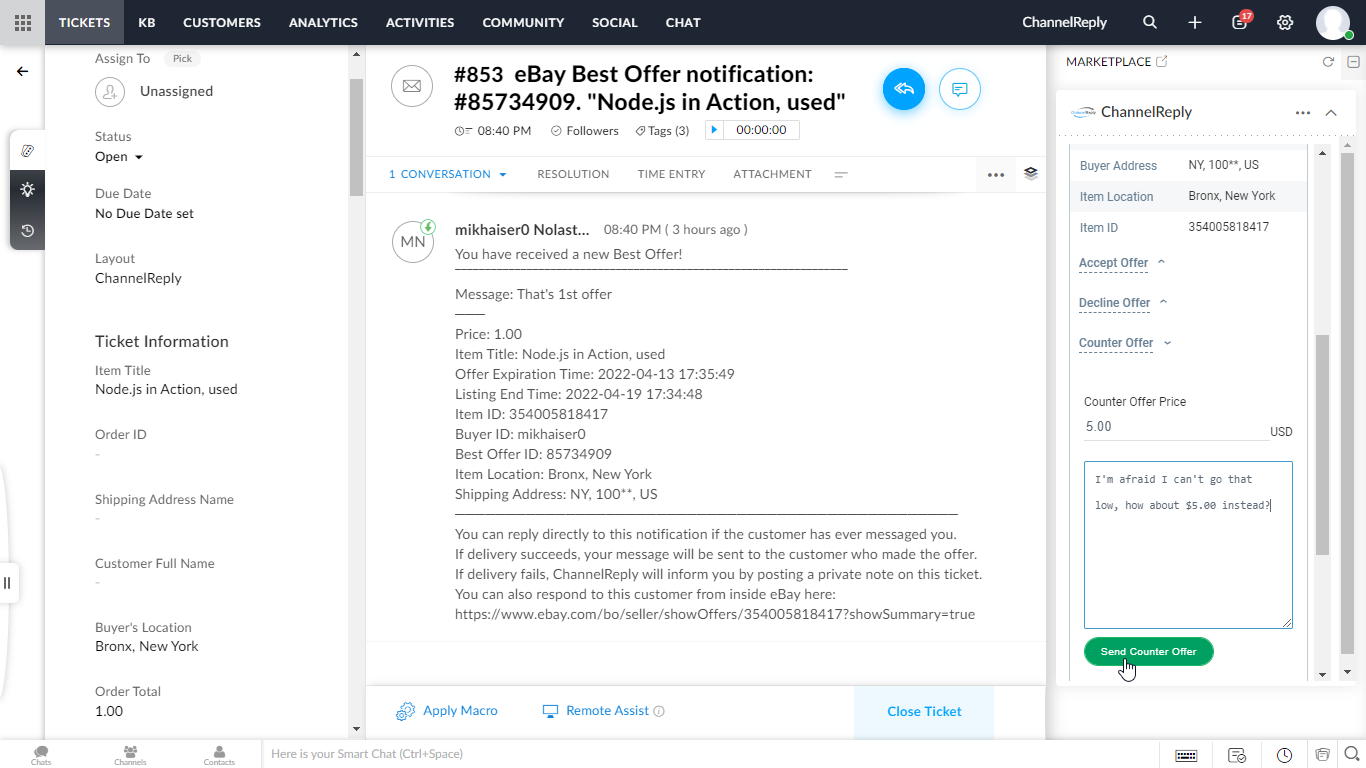Click No Due Date set value
This screenshot has width=1366, height=768.
tap(144, 214)
